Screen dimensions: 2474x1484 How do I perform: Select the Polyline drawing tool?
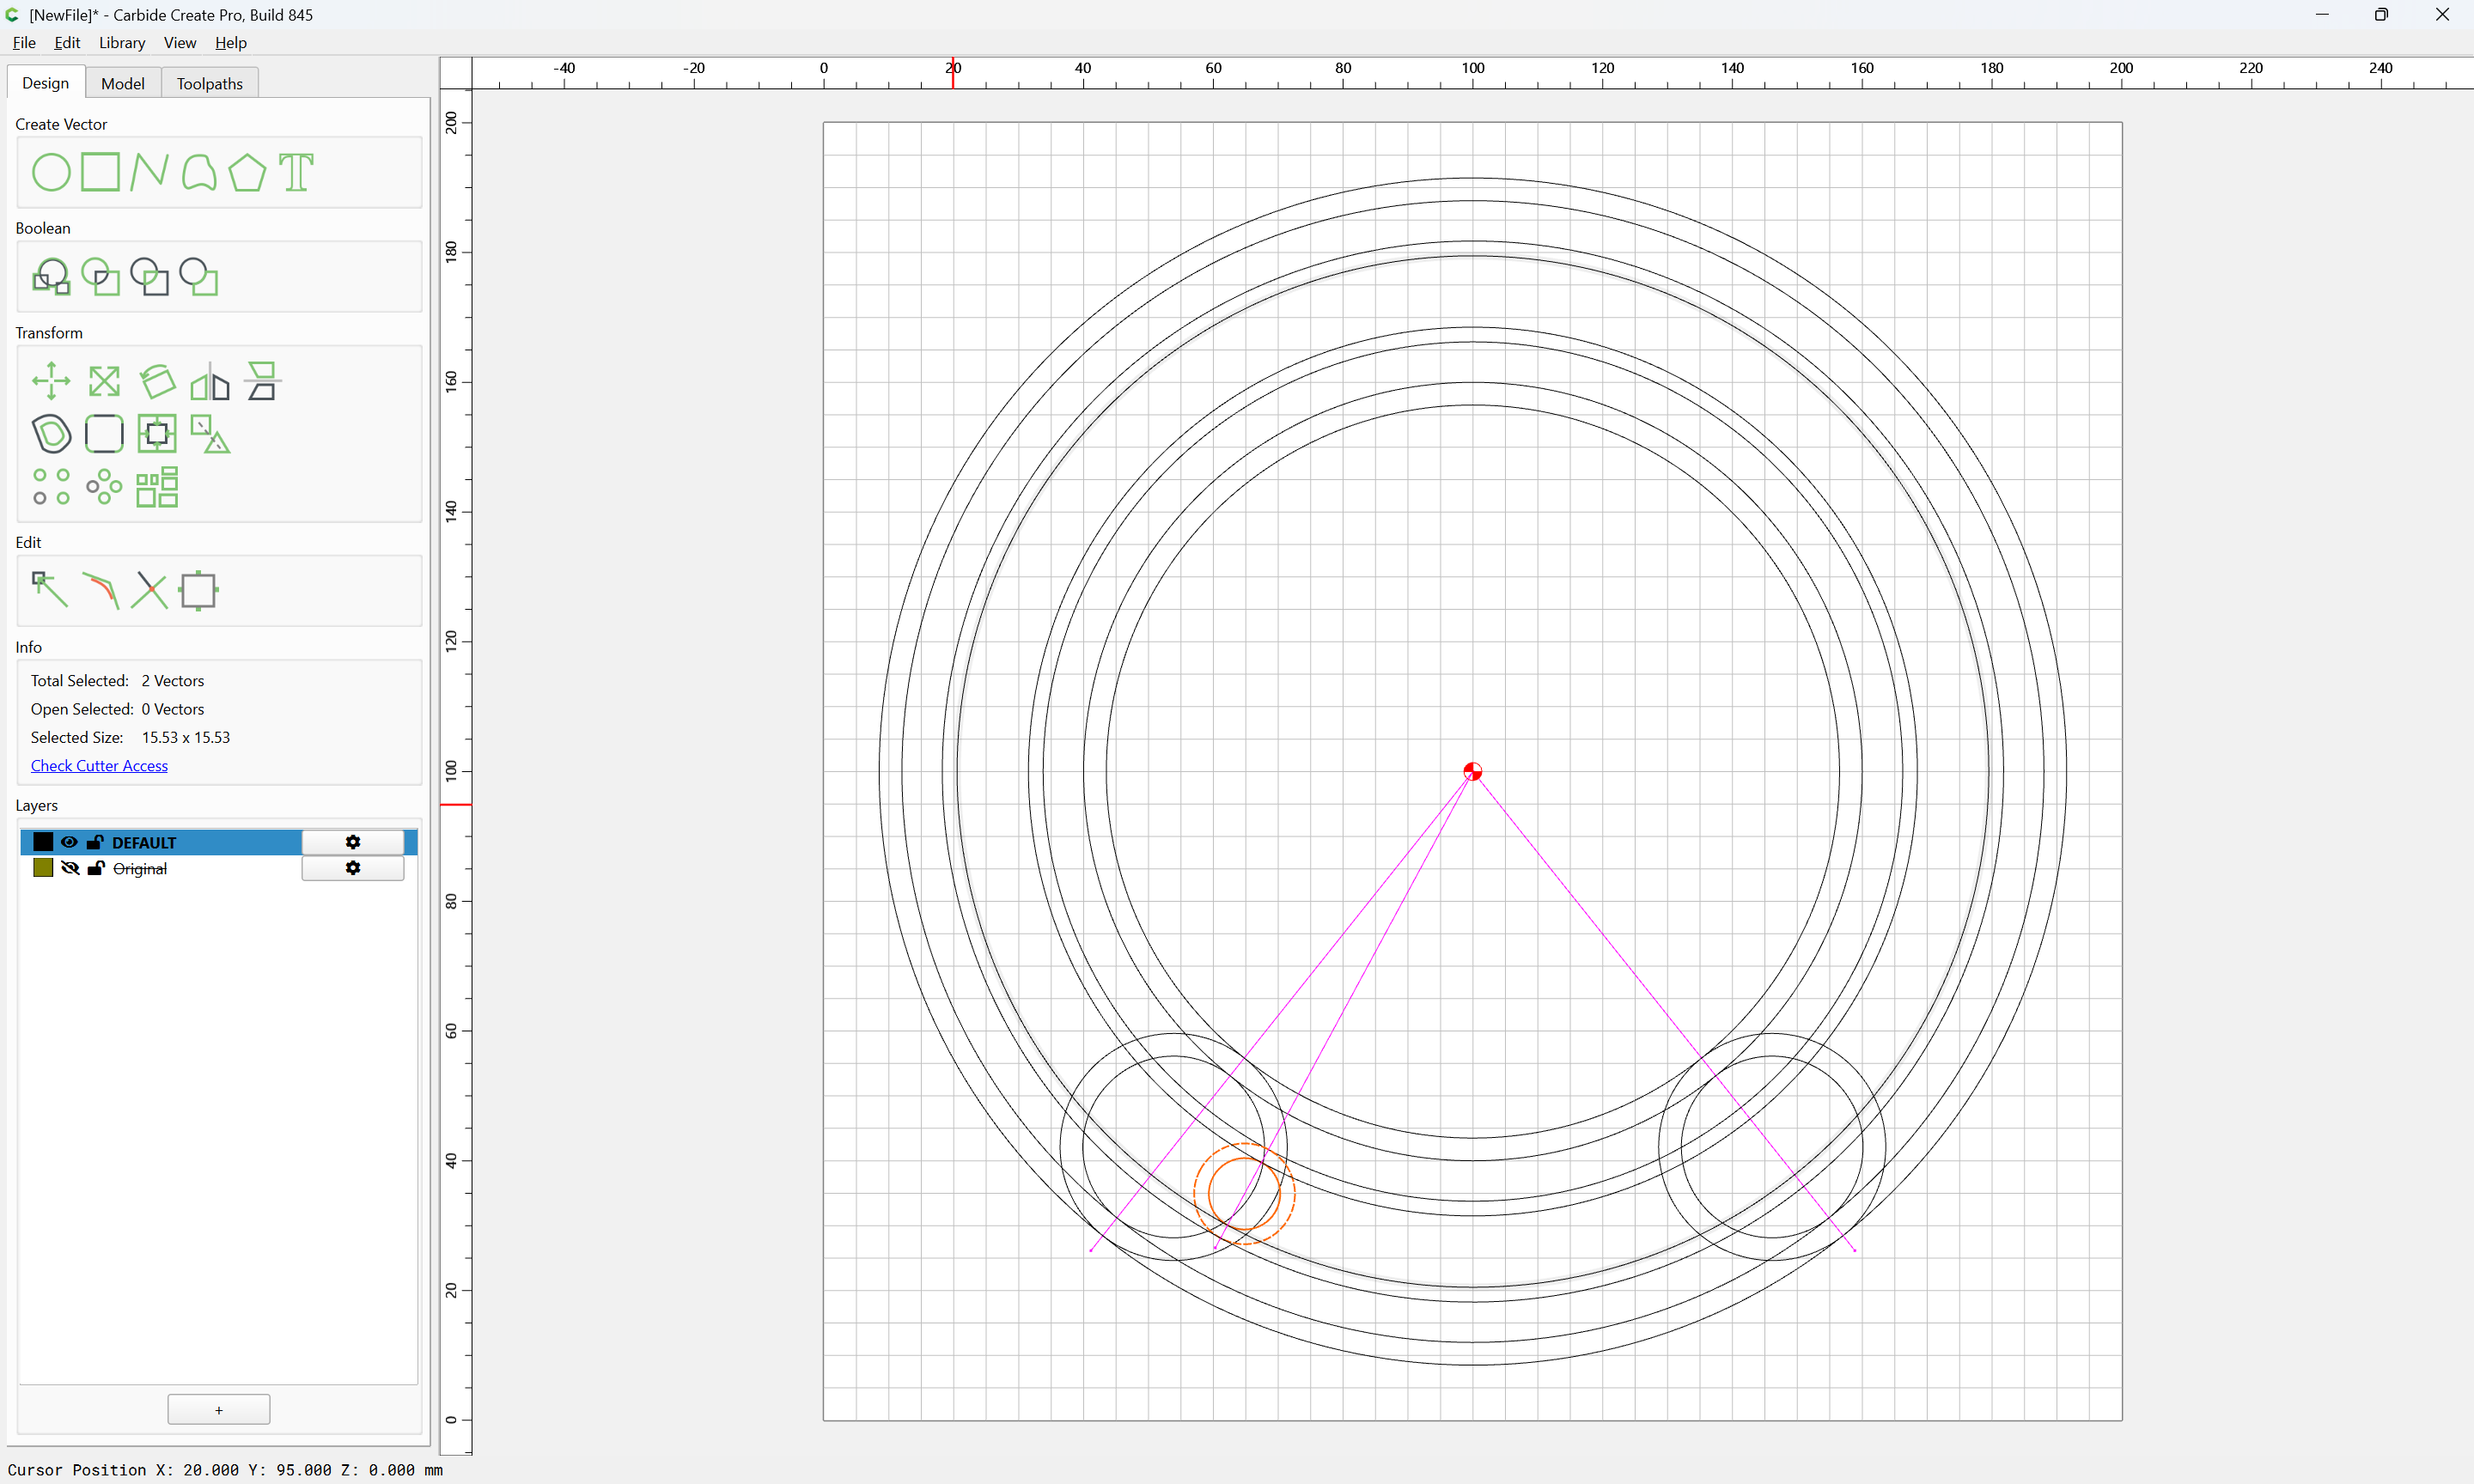coord(149,172)
